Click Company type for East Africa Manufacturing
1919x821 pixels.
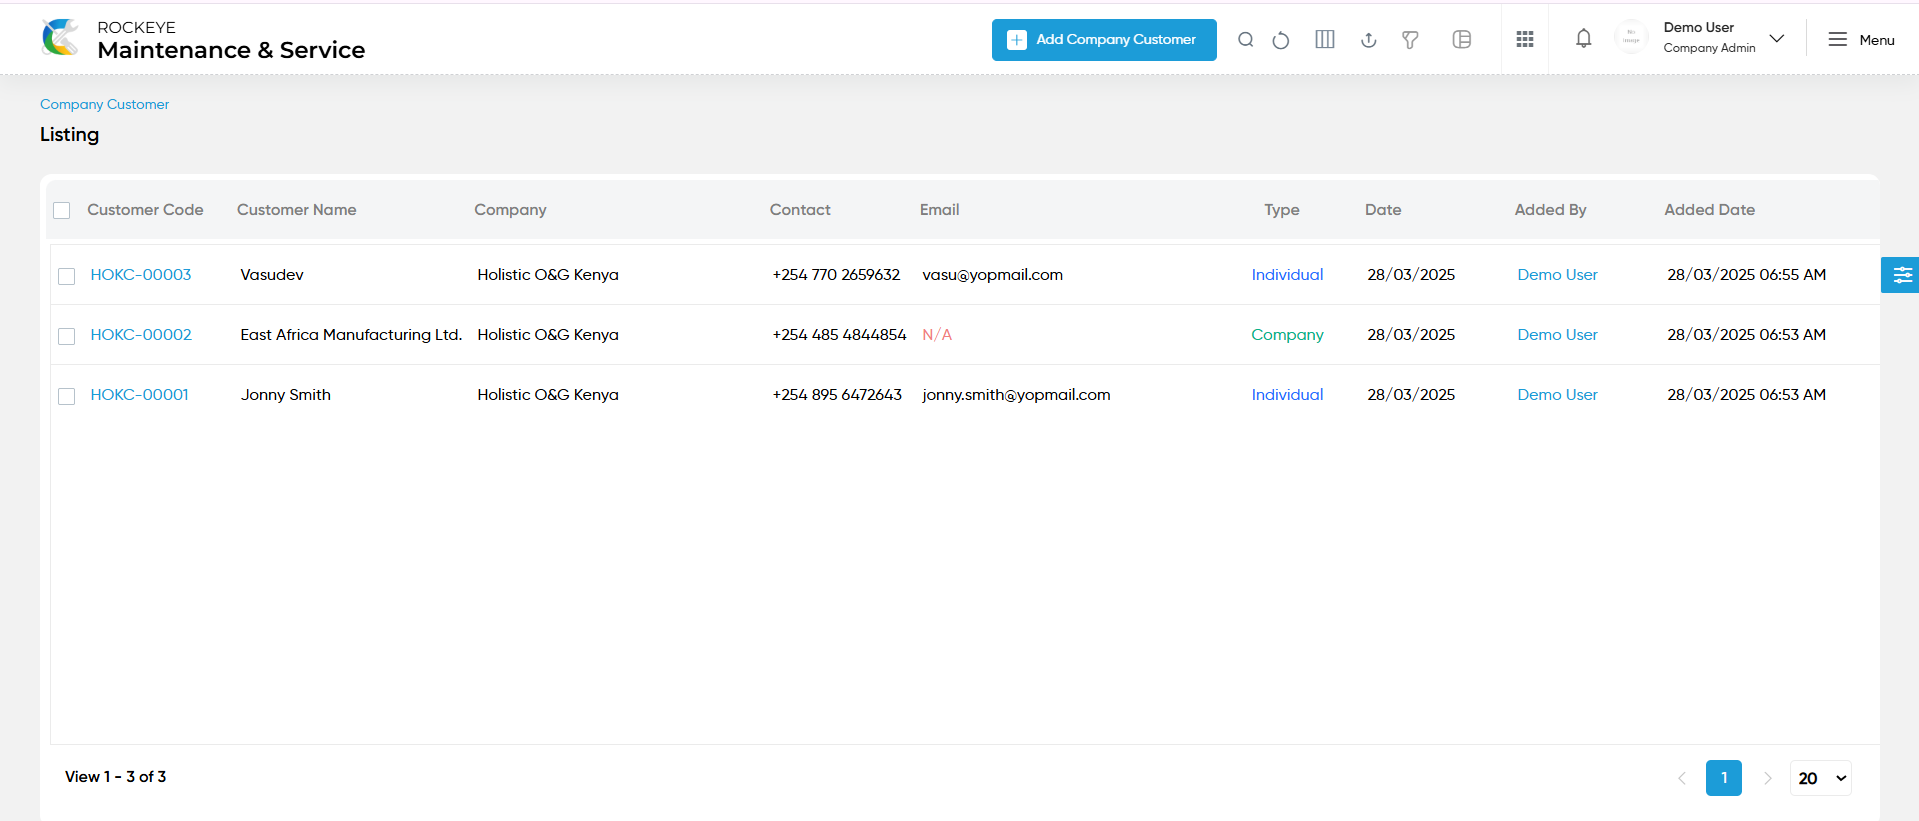tap(1287, 335)
